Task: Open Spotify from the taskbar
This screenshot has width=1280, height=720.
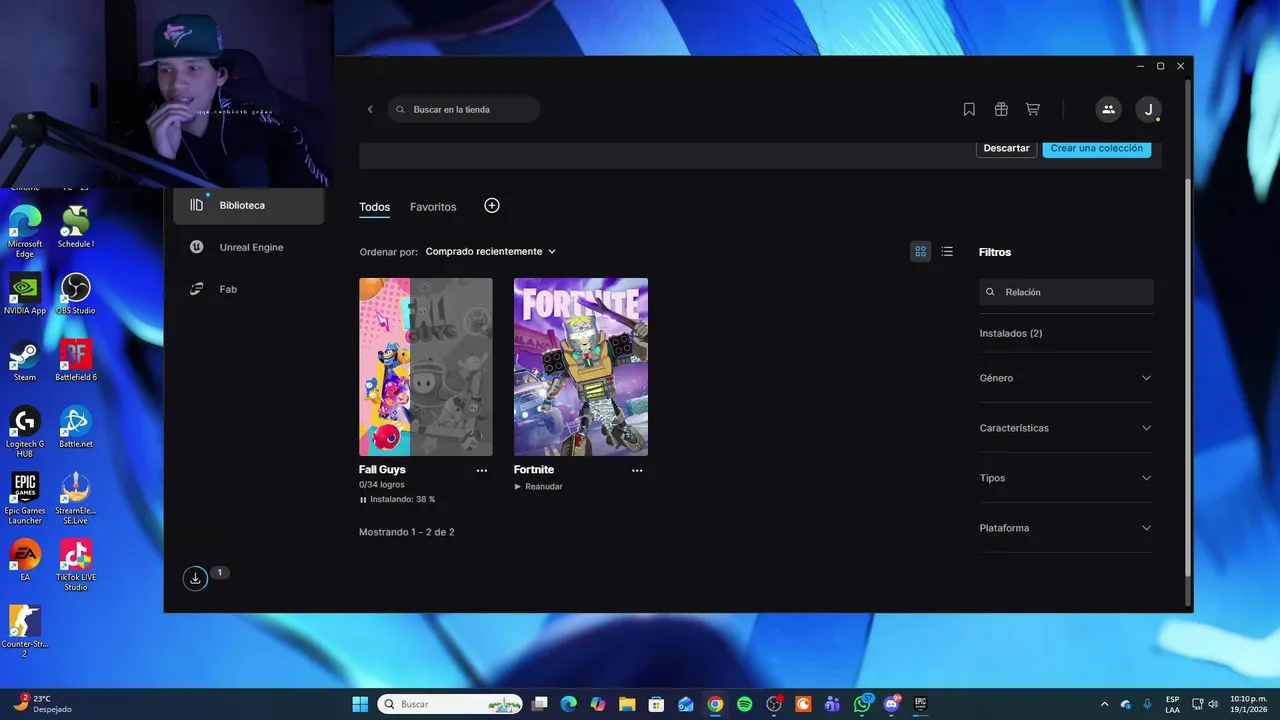Action: (744, 704)
